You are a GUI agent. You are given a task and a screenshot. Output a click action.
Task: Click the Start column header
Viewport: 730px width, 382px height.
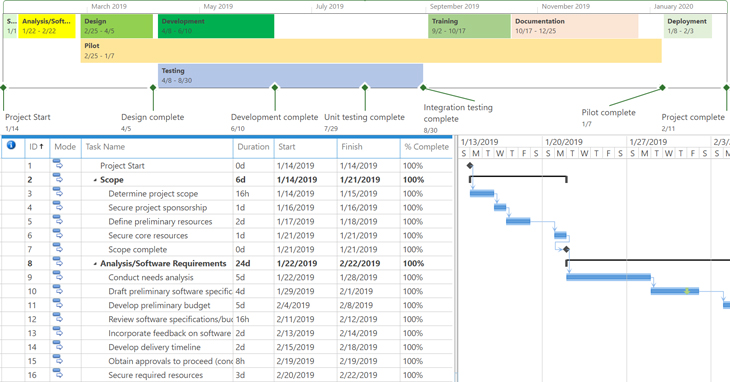[305, 147]
